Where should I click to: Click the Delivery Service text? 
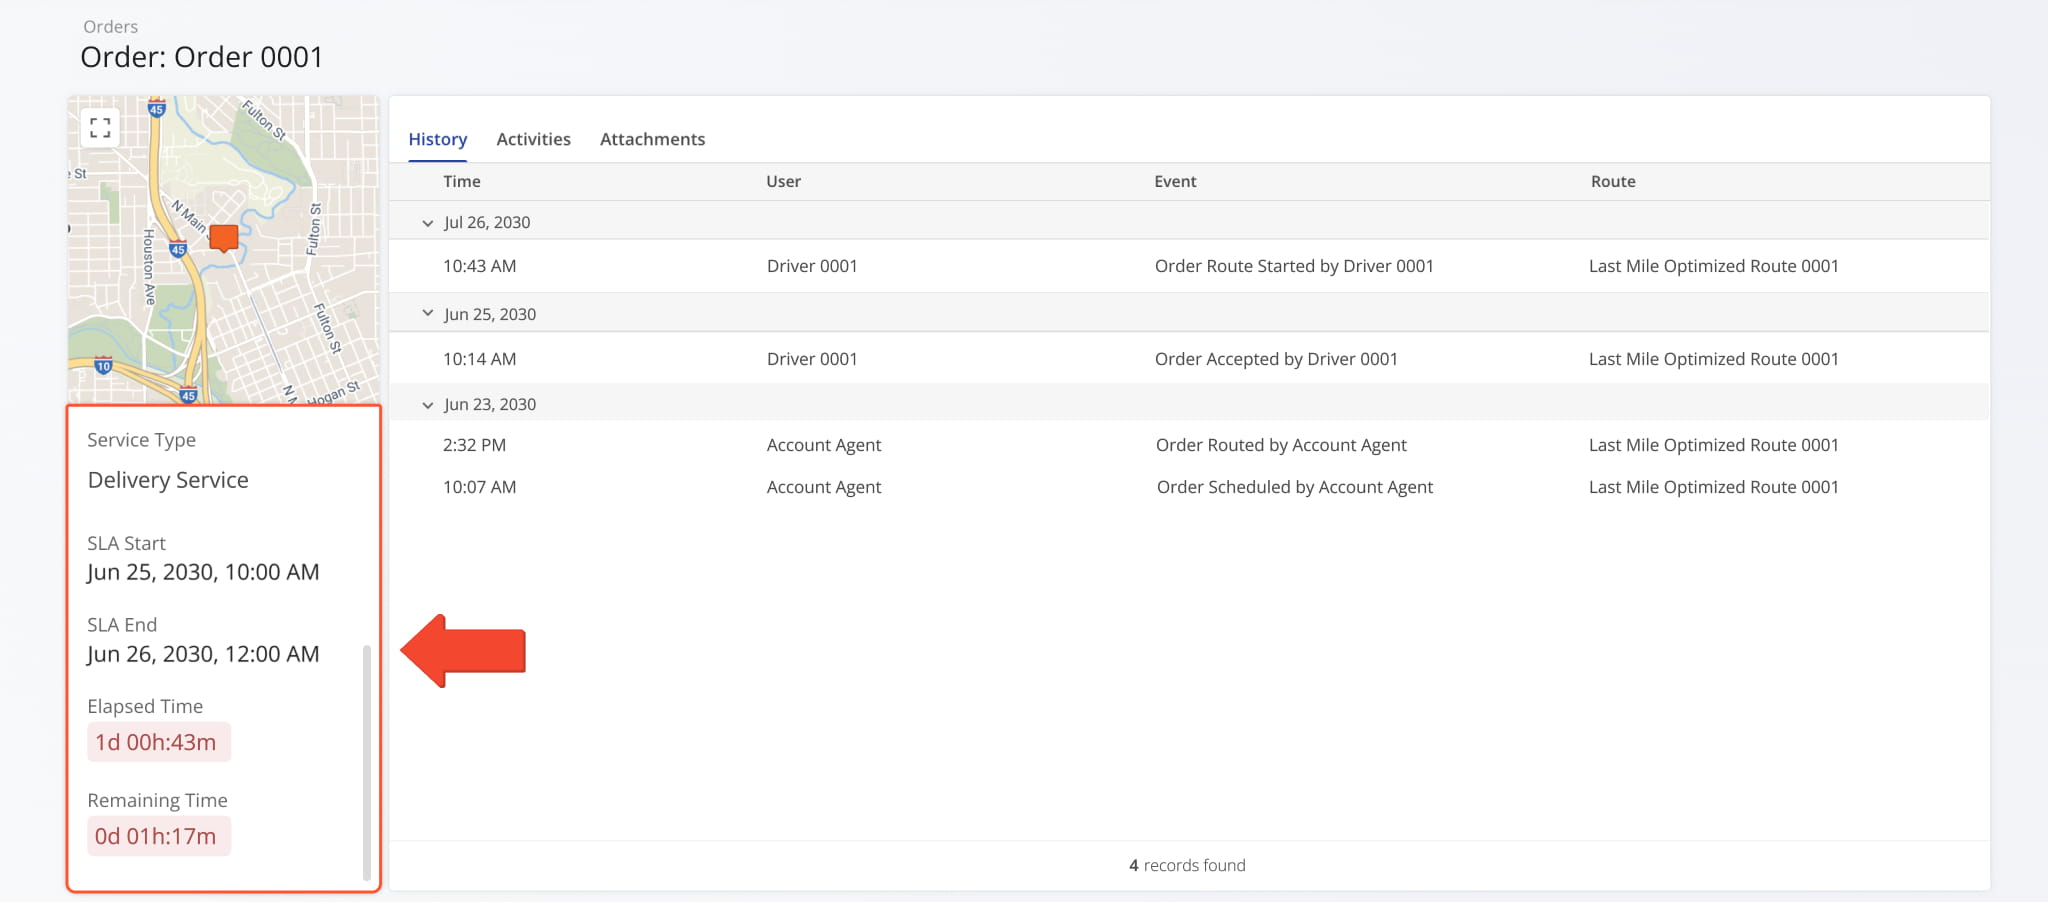pos(167,480)
